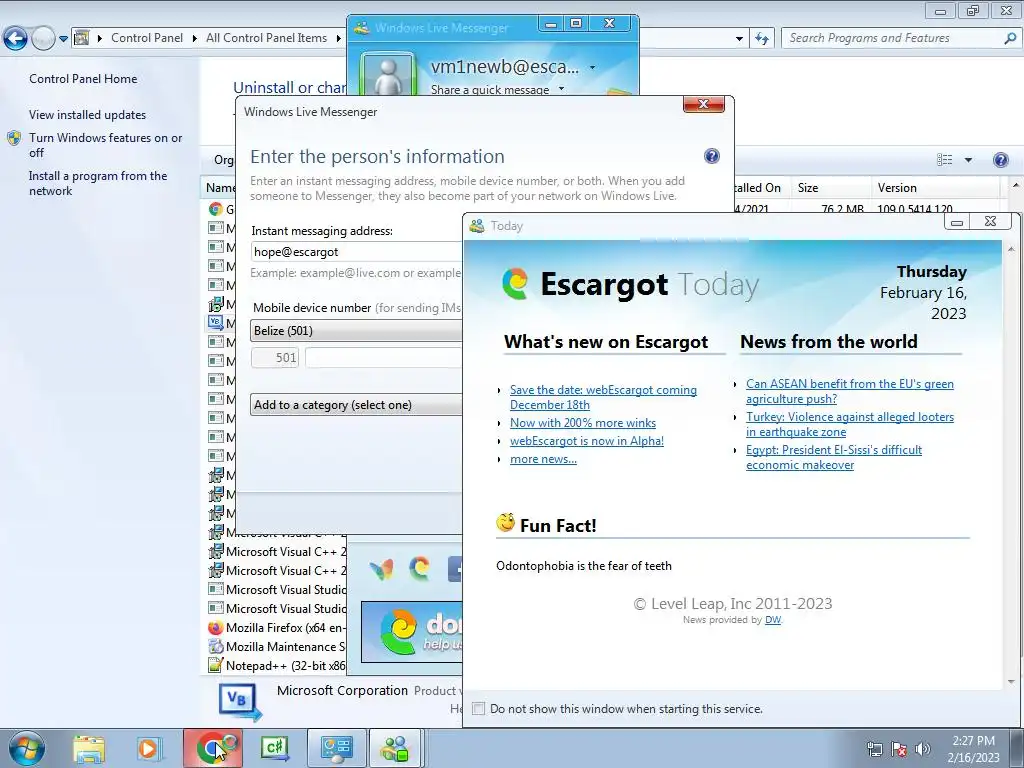Refresh the Control Panel address bar
Screen dimensions: 1024x768
pos(761,39)
